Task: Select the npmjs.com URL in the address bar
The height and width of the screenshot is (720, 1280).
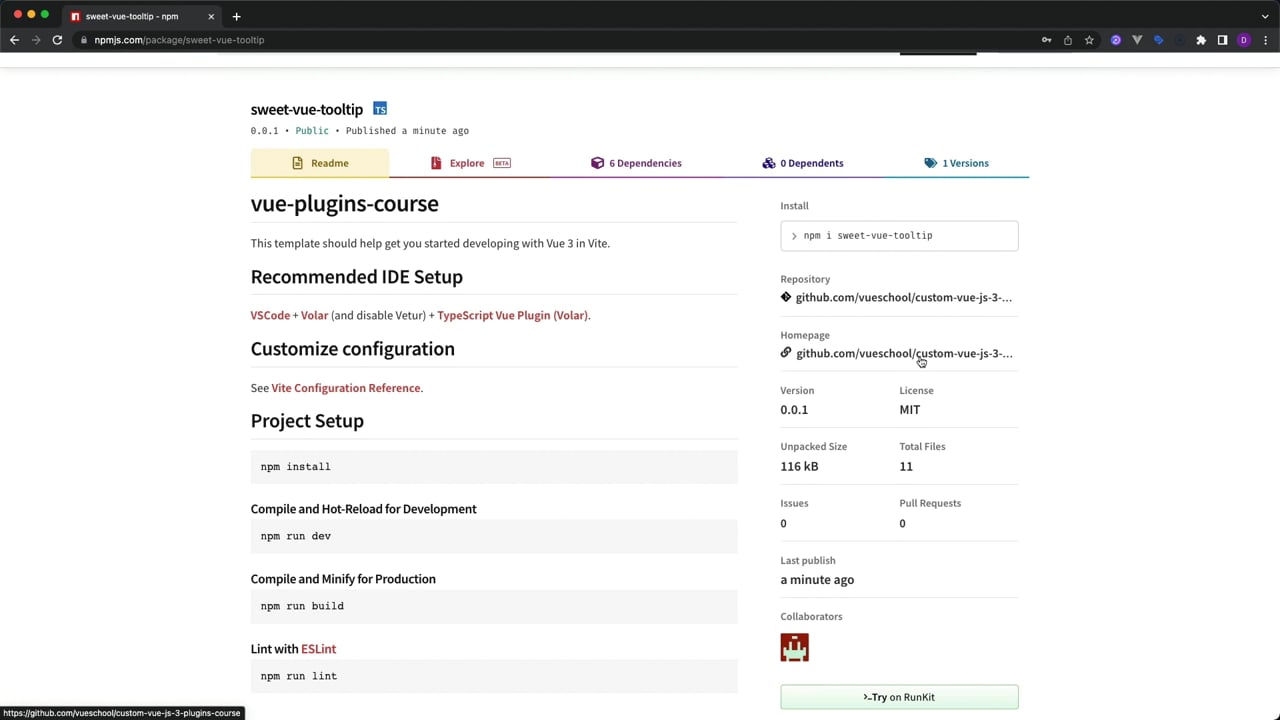Action: point(179,40)
